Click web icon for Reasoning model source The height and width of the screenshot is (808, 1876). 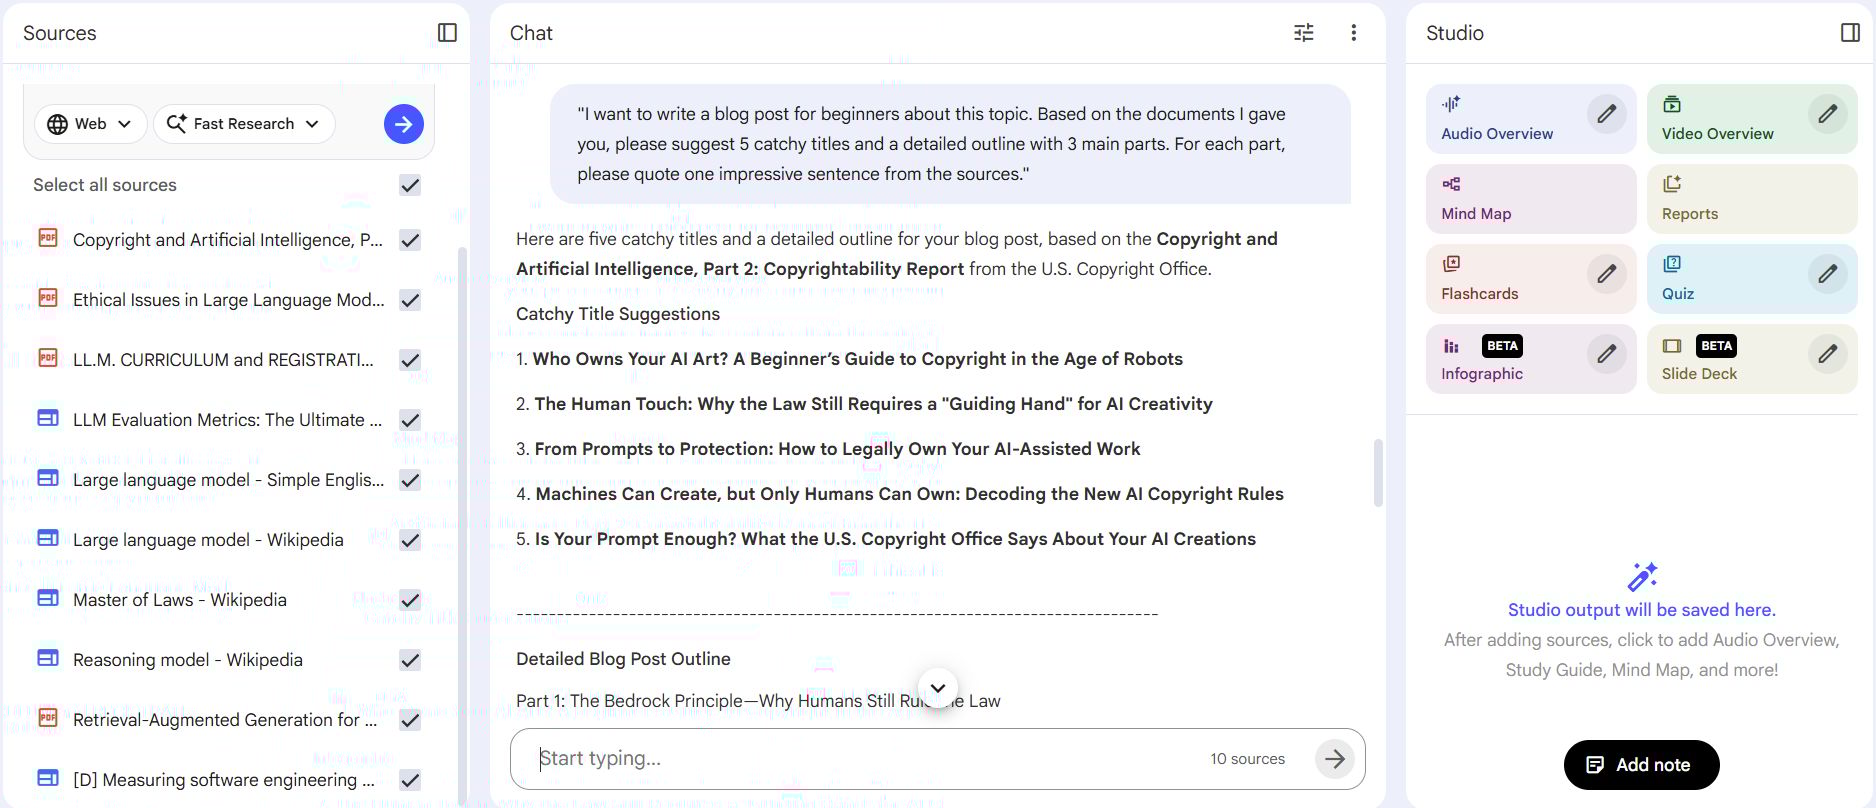pyautogui.click(x=48, y=658)
